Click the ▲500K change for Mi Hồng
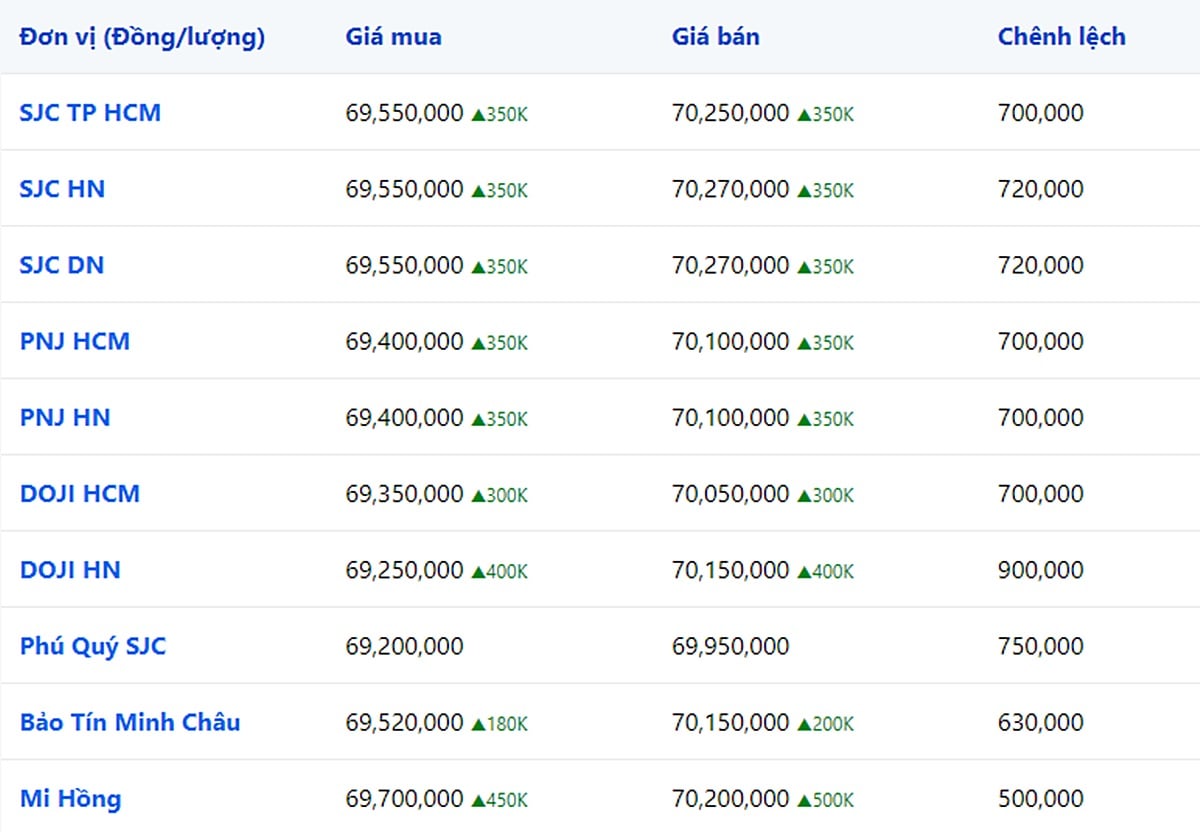Image resolution: width=1200 pixels, height=832 pixels. [x=826, y=800]
